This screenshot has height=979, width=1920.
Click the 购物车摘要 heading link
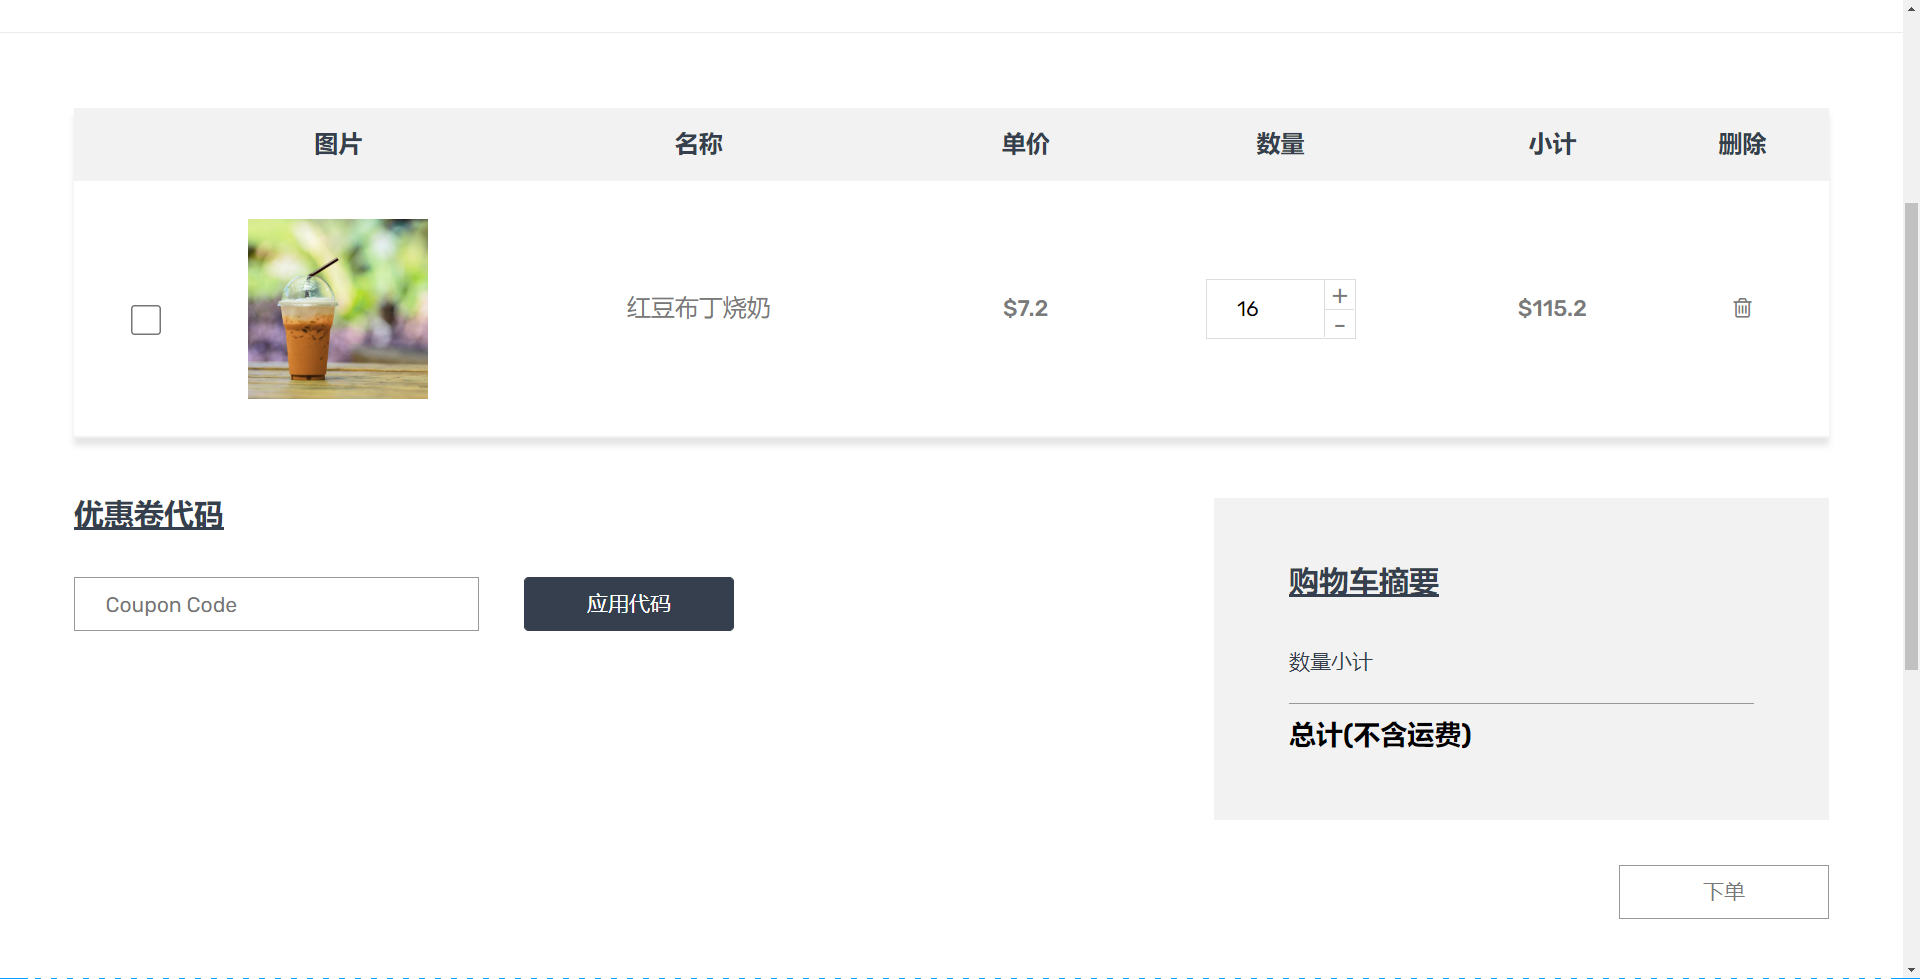coord(1362,582)
